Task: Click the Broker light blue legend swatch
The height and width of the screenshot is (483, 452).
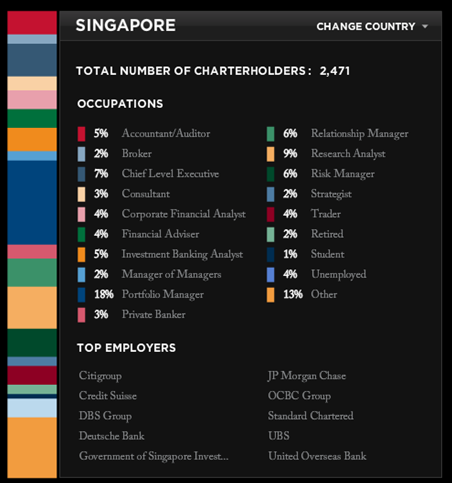Action: tap(81, 154)
